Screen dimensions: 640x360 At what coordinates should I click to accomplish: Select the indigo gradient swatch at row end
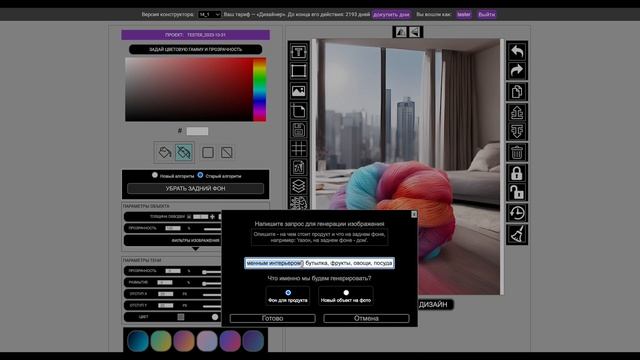tap(253, 341)
